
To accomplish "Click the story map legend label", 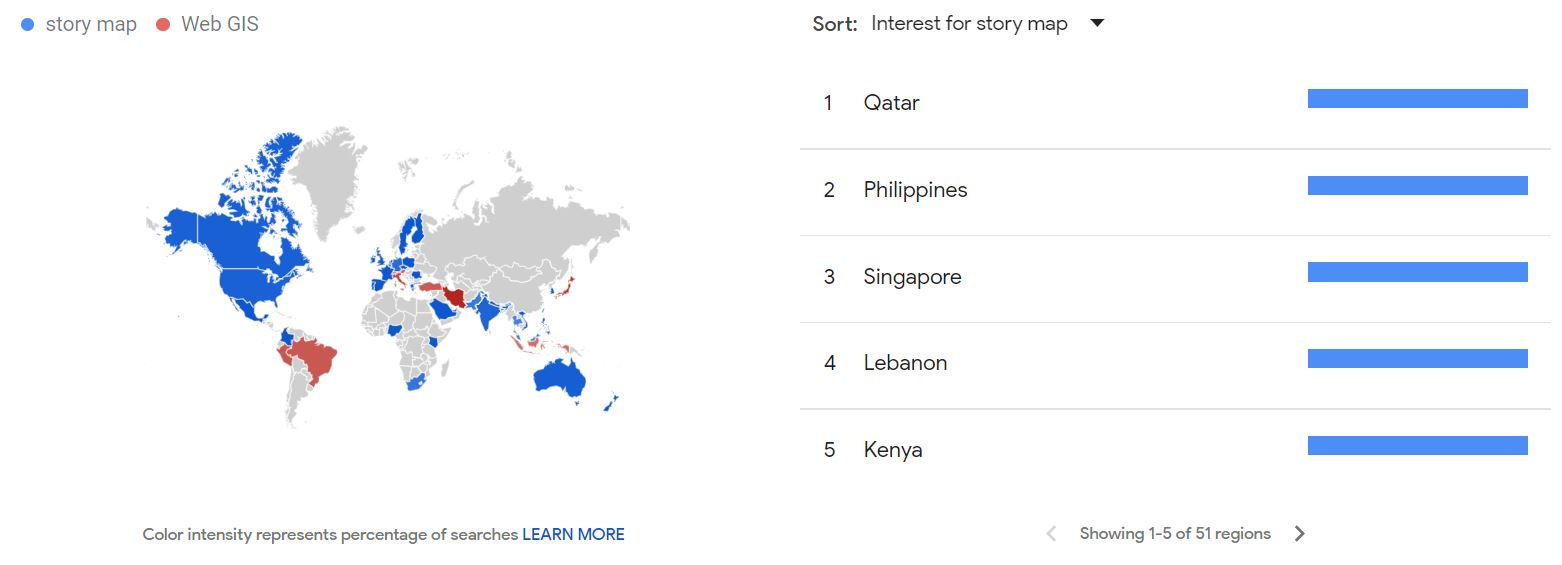I will point(91,25).
